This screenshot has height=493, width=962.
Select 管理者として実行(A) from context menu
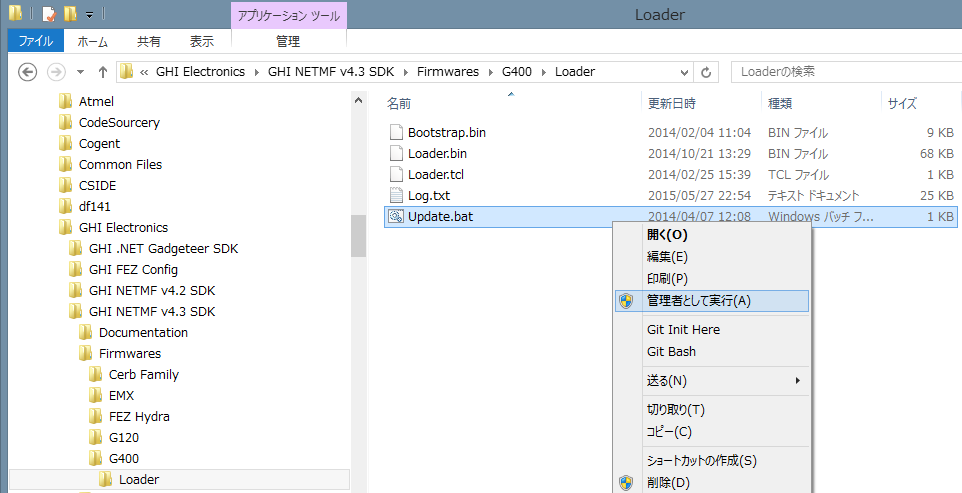click(x=698, y=301)
